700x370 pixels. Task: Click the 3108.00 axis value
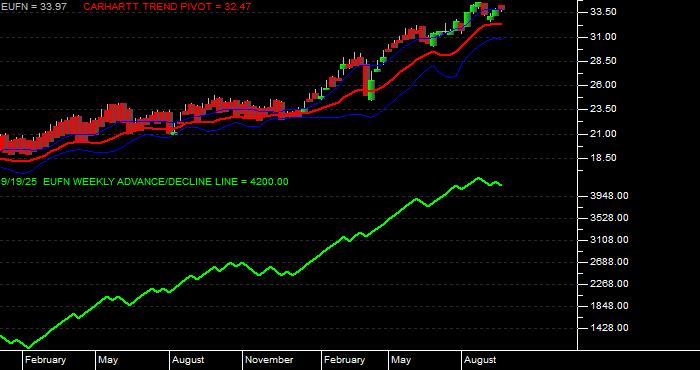(608, 240)
